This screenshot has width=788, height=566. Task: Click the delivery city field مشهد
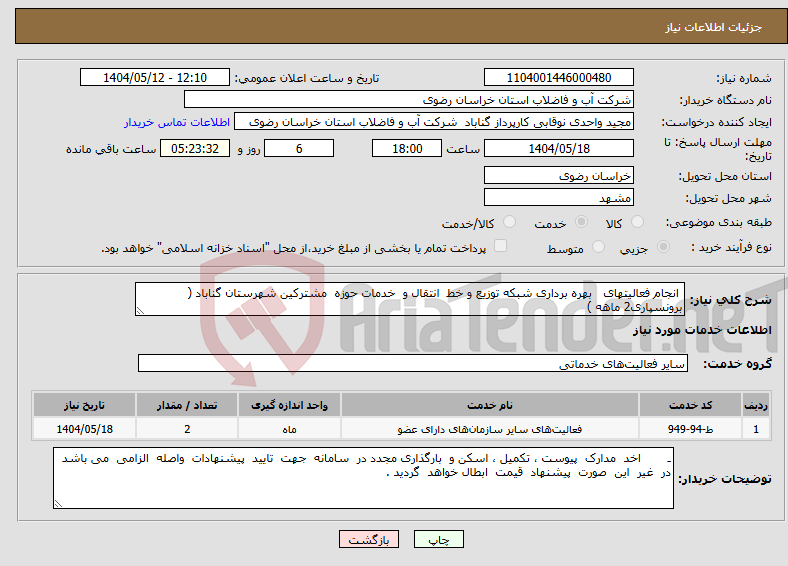(x=558, y=197)
